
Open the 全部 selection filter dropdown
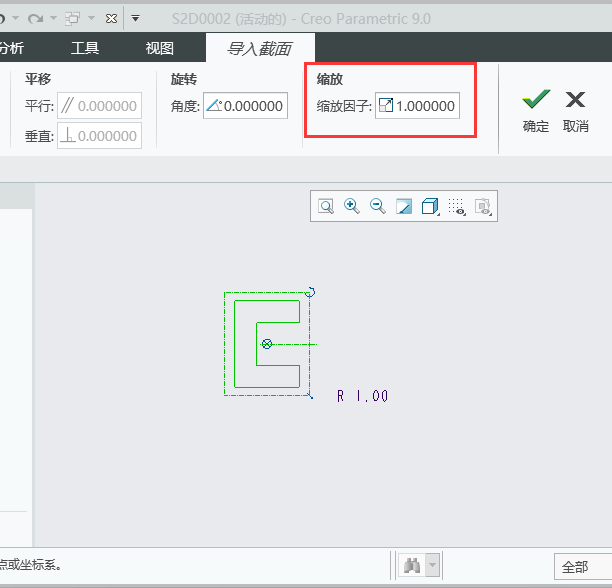(583, 567)
